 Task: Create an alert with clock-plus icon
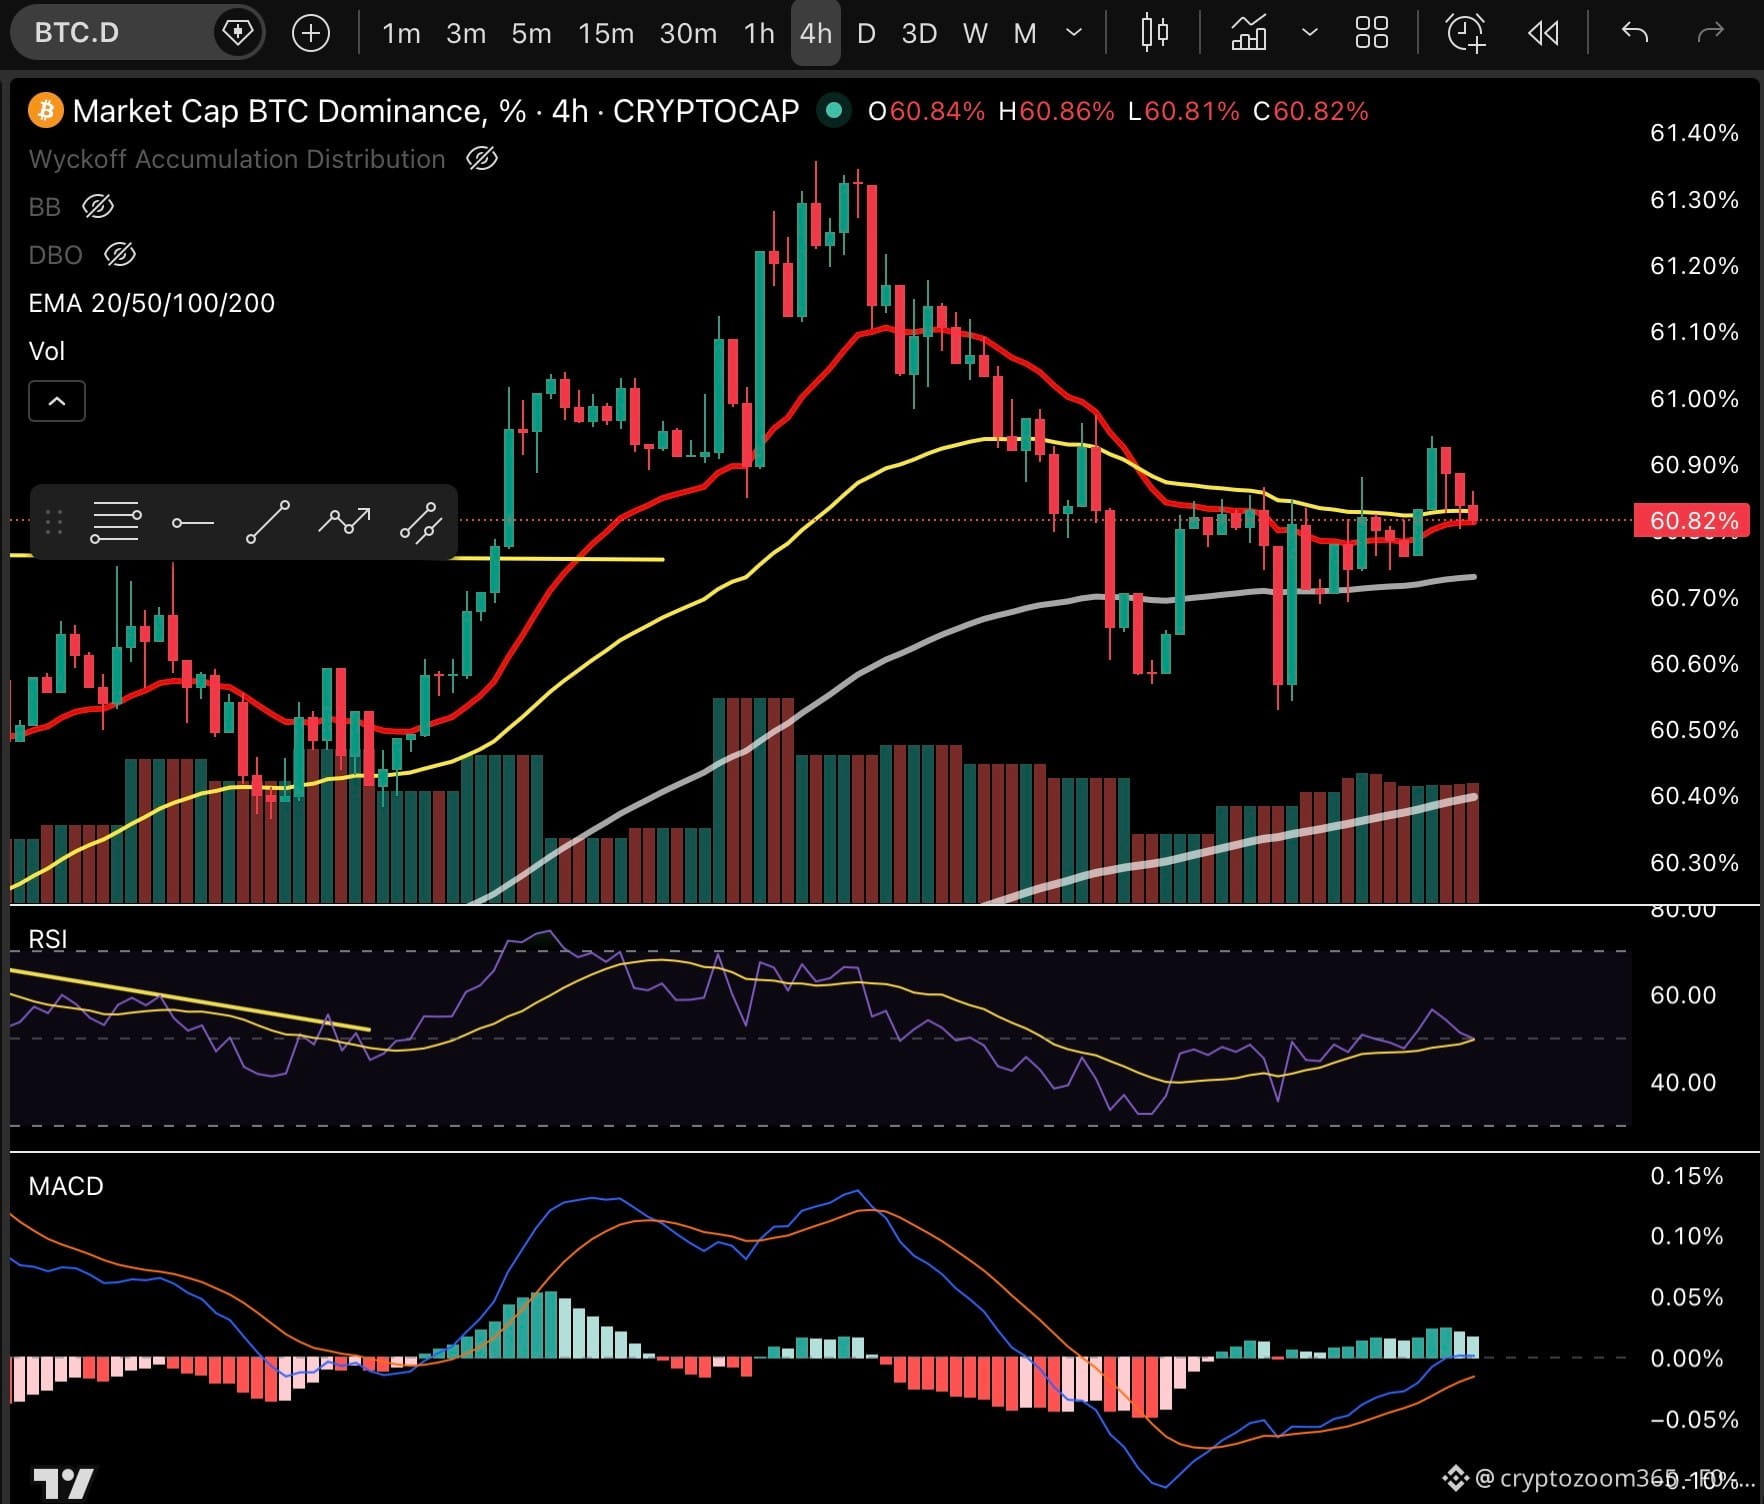1466,33
